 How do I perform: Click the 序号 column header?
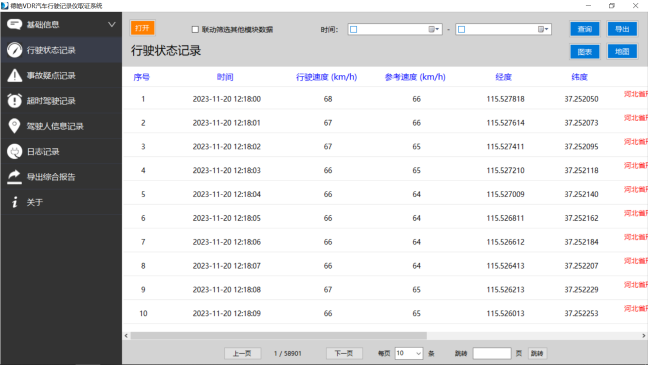141,77
